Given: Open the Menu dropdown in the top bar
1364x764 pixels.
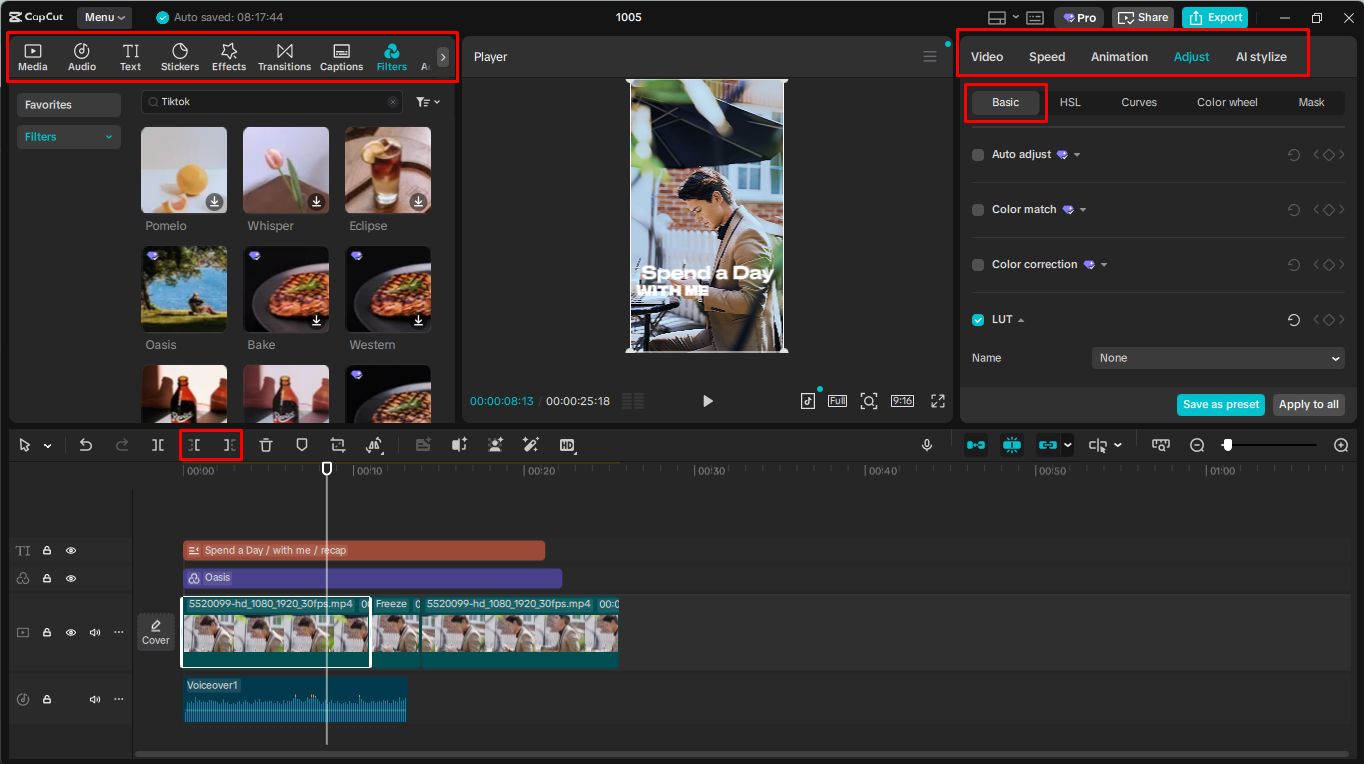Looking at the screenshot, I should (104, 17).
